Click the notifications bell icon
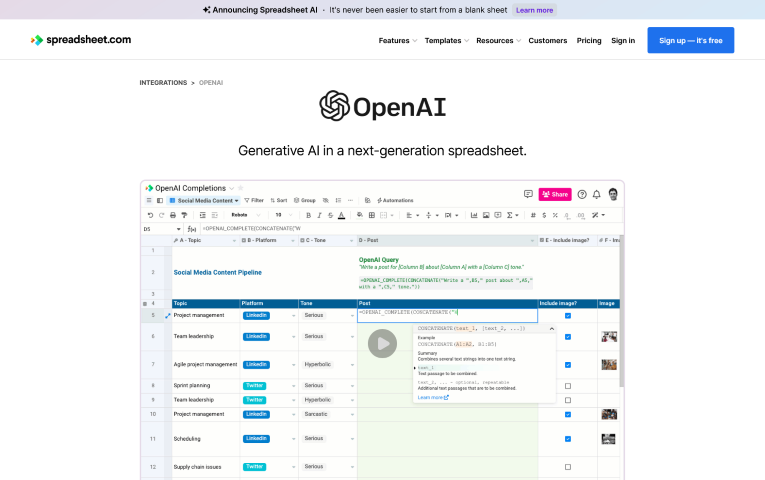This screenshot has height=480, width=765. pyautogui.click(x=597, y=194)
